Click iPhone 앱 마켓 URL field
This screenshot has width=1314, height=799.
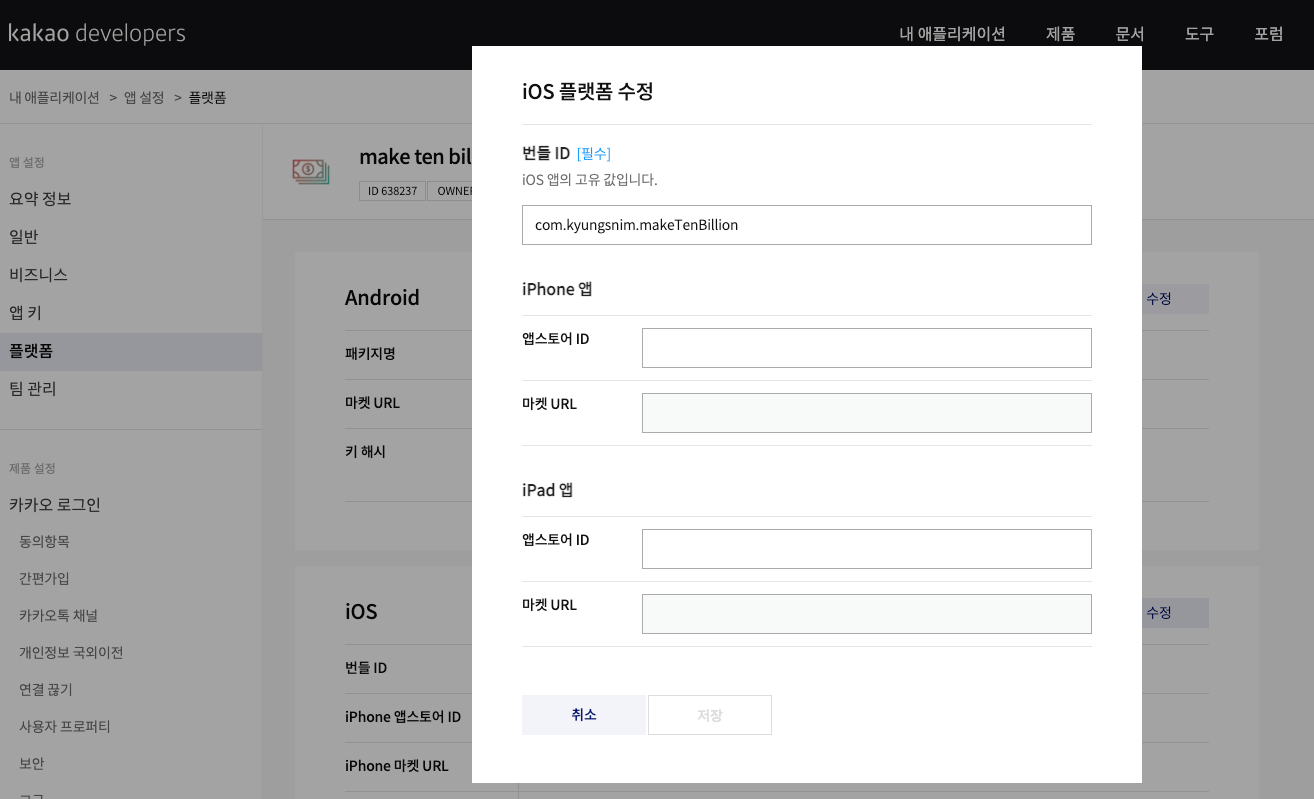tap(867, 413)
